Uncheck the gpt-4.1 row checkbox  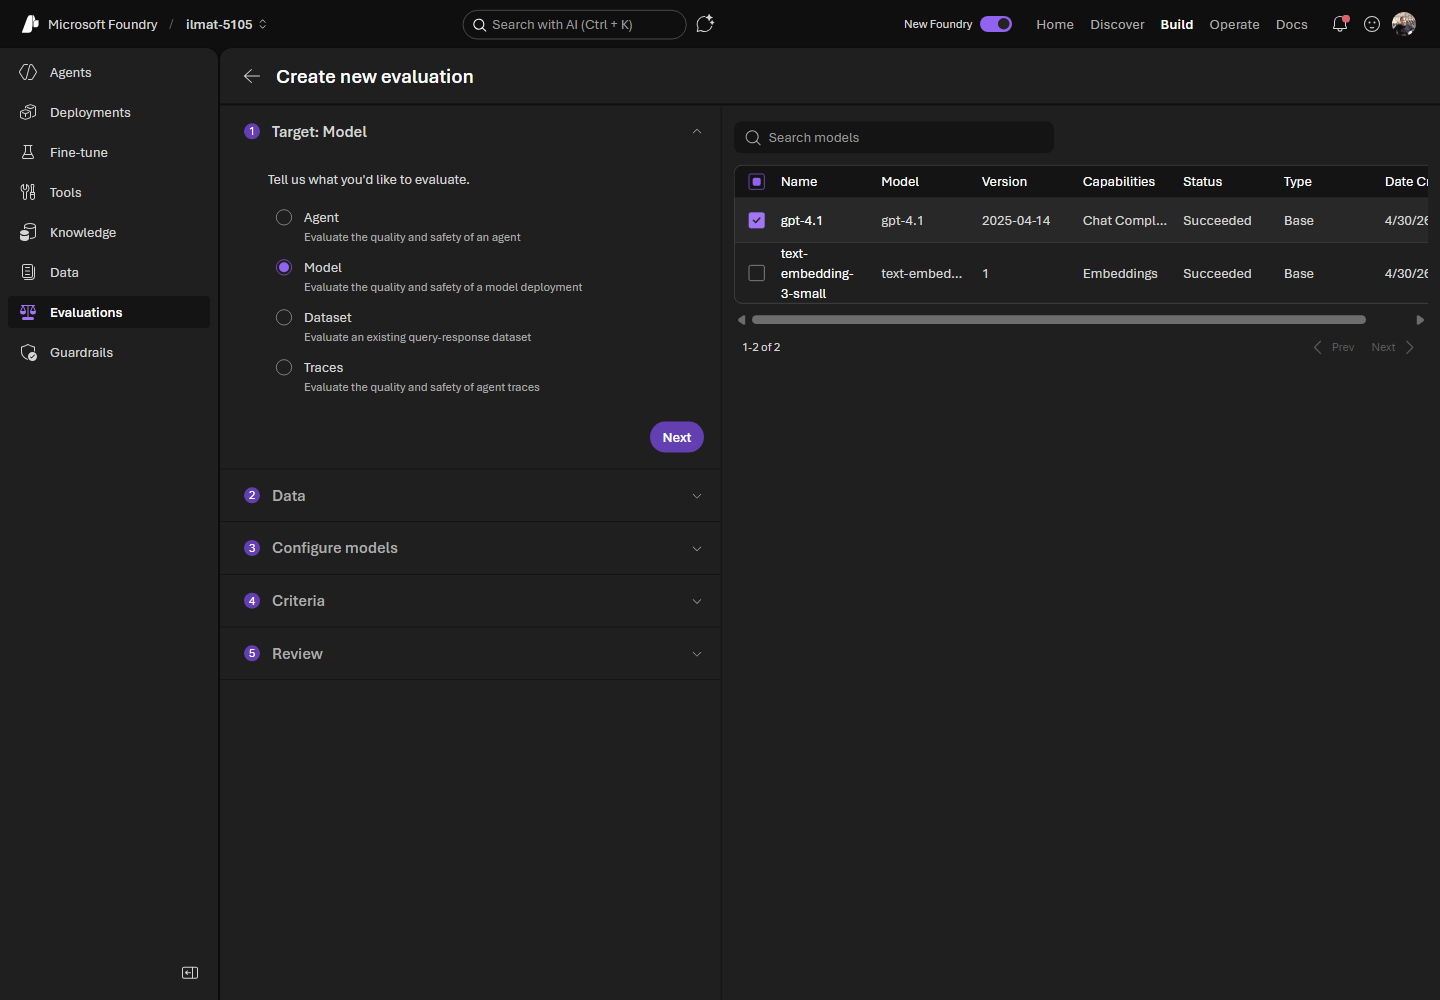757,220
